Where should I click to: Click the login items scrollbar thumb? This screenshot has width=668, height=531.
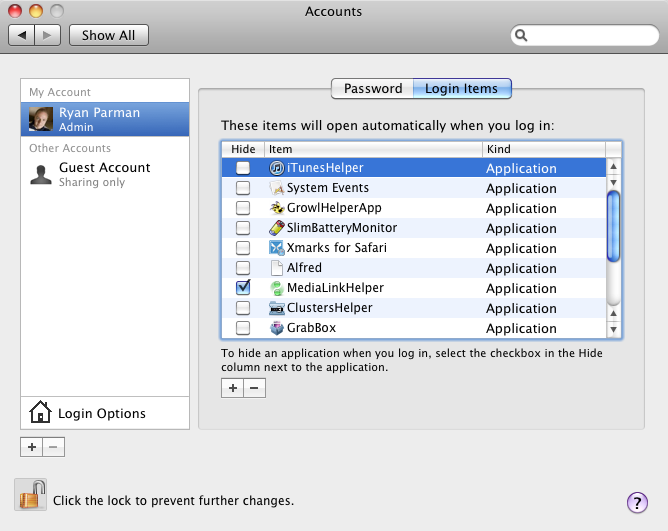click(613, 226)
